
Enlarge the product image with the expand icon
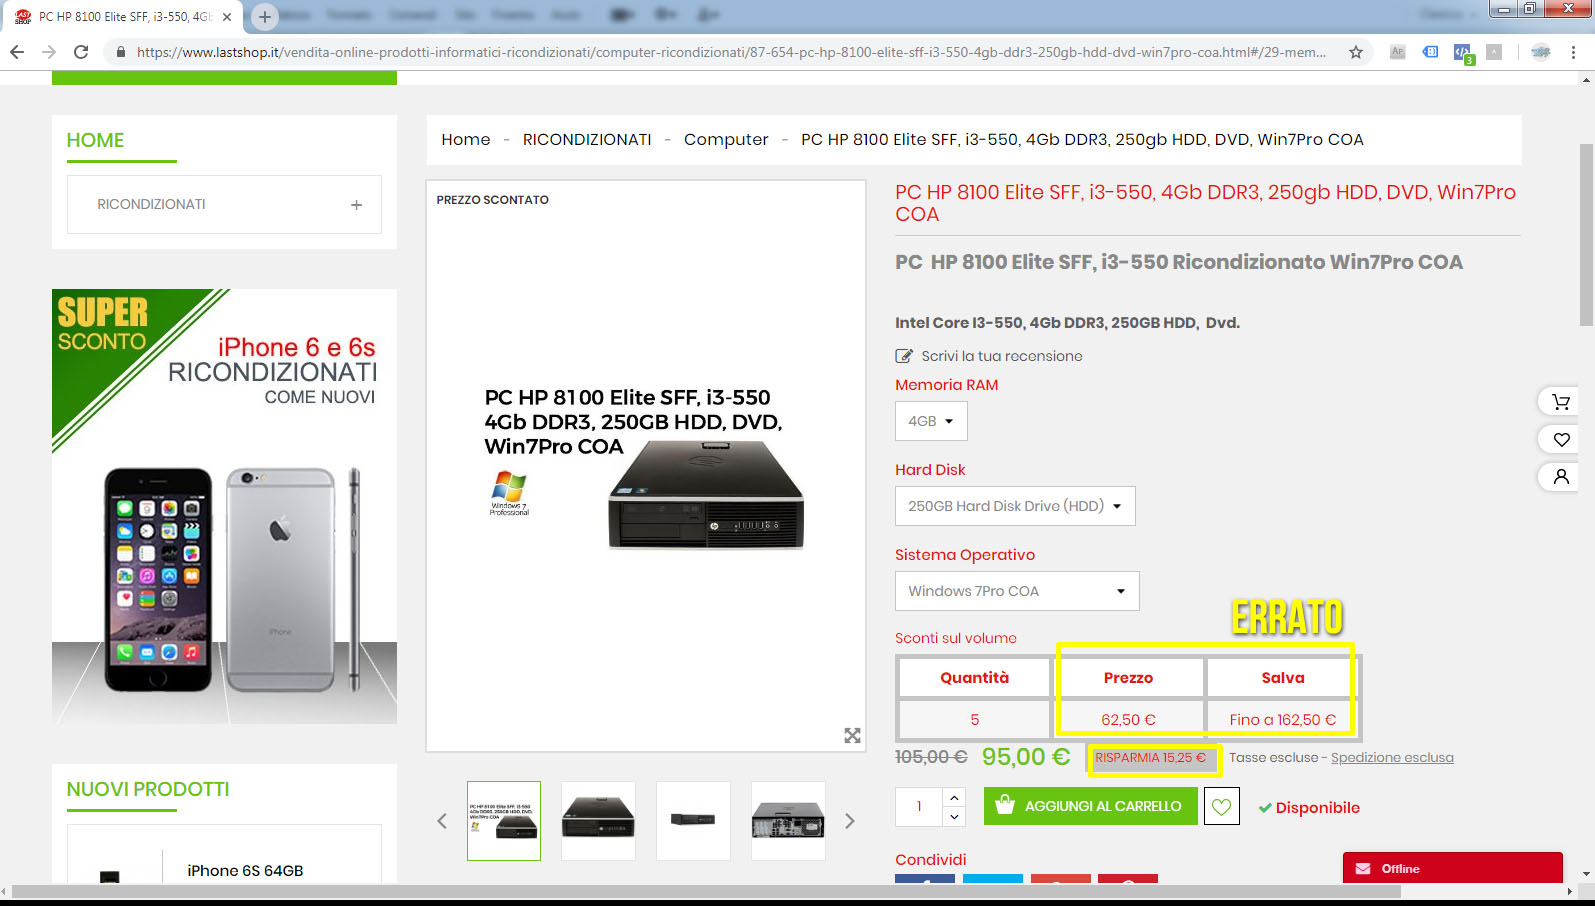852,736
